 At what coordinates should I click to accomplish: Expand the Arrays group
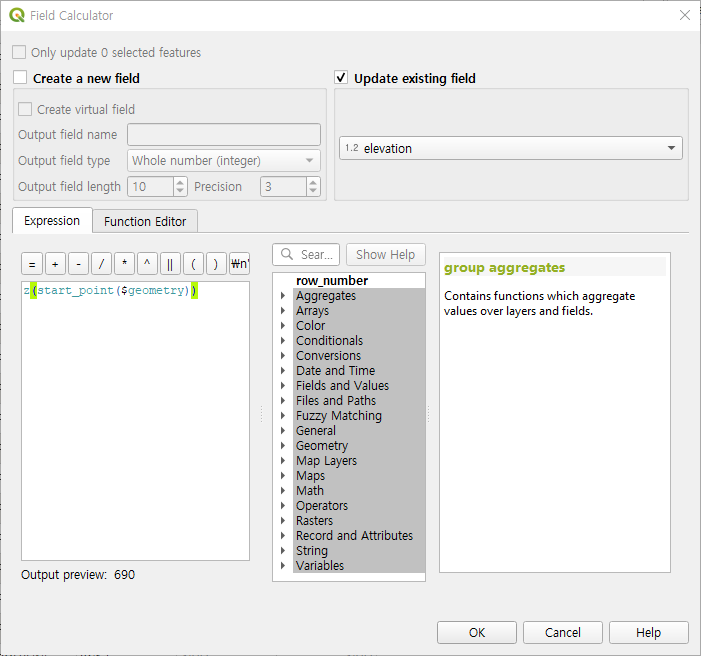(x=283, y=311)
